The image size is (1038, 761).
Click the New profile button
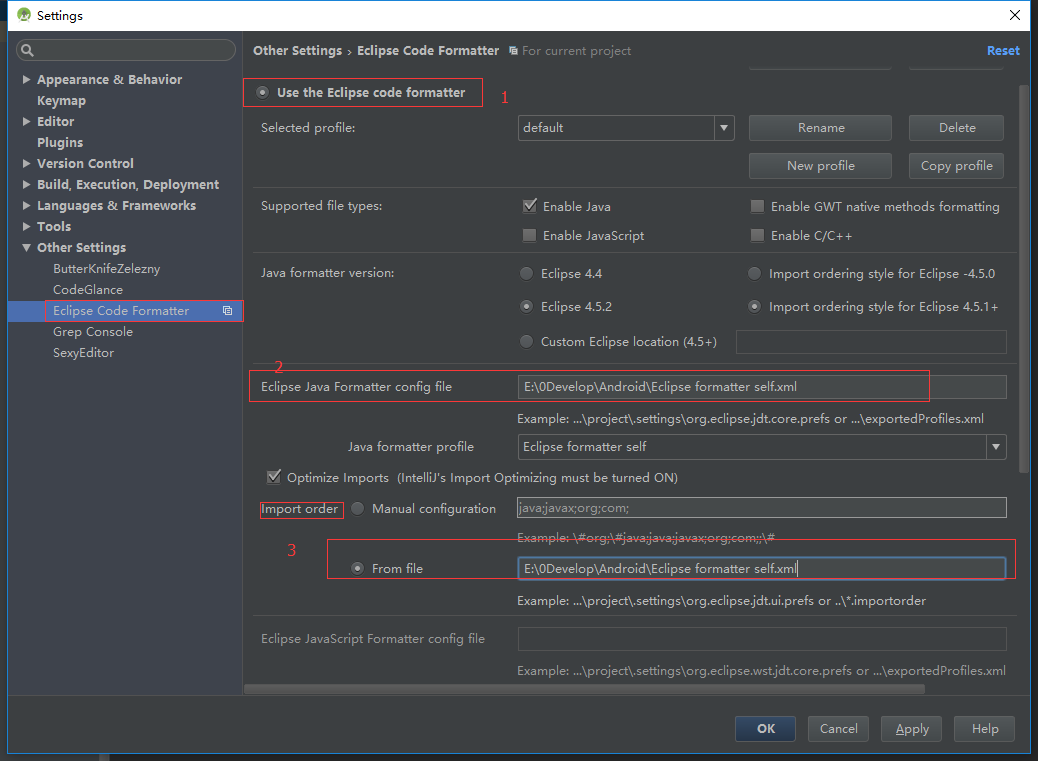click(x=820, y=165)
